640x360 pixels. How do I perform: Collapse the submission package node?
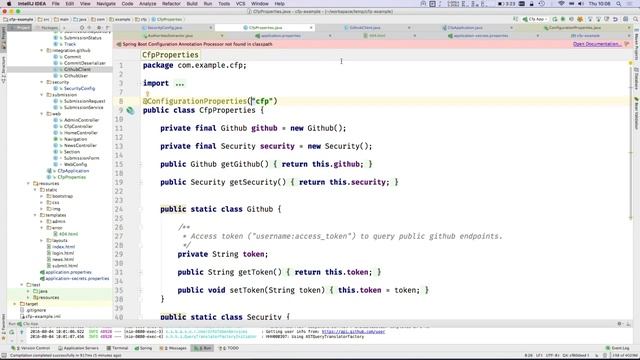(x=42, y=95)
